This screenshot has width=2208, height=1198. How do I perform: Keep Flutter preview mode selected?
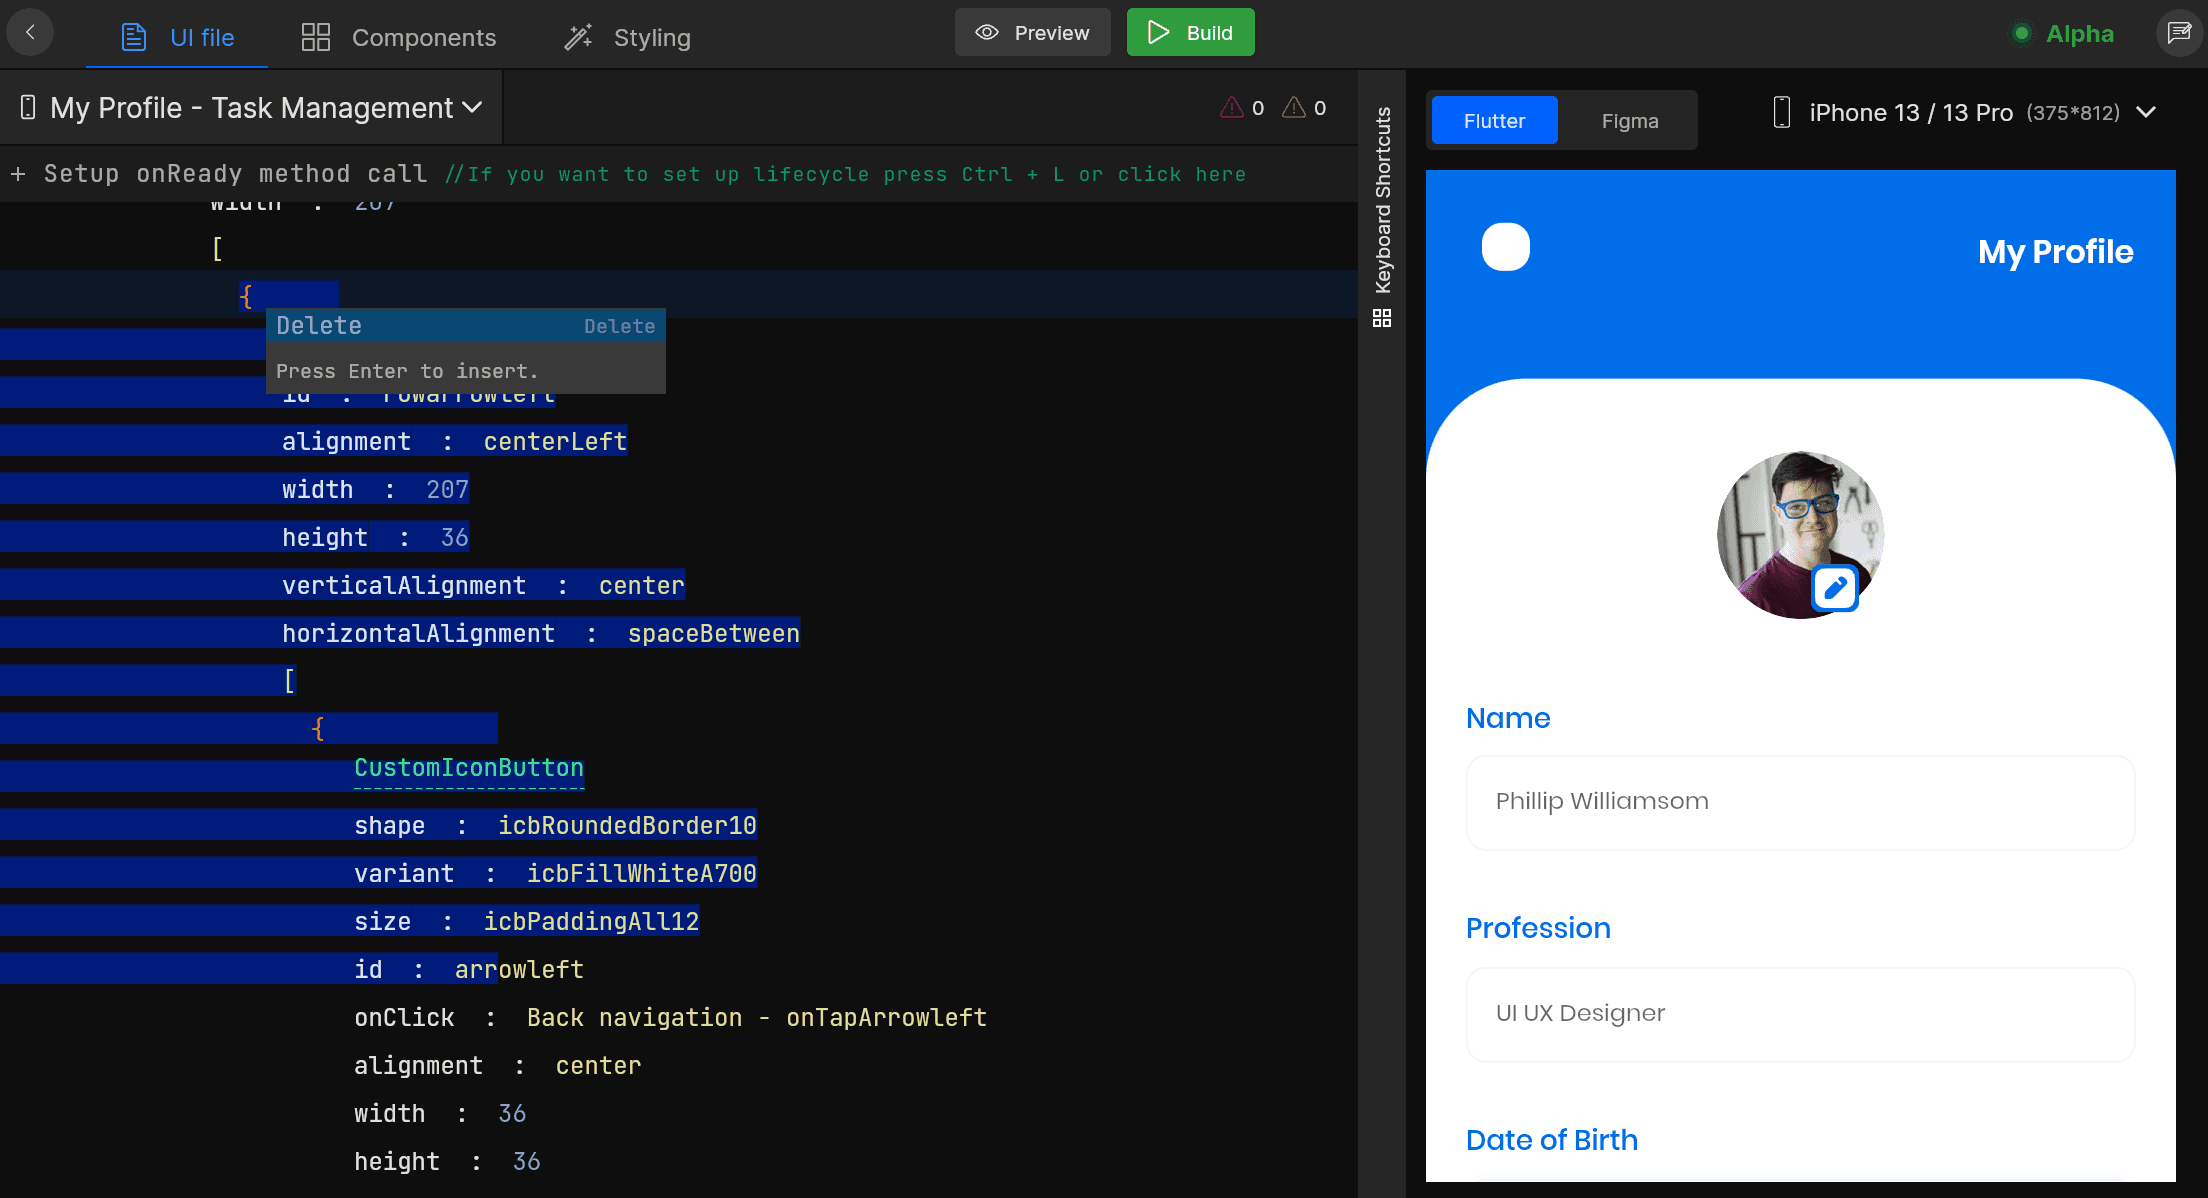click(x=1494, y=120)
